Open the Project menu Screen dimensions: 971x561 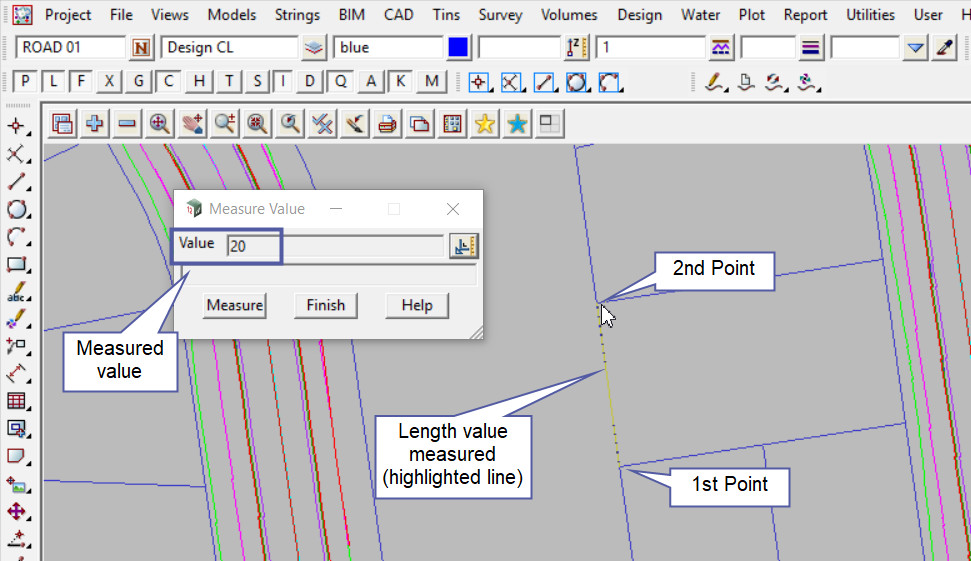click(68, 14)
